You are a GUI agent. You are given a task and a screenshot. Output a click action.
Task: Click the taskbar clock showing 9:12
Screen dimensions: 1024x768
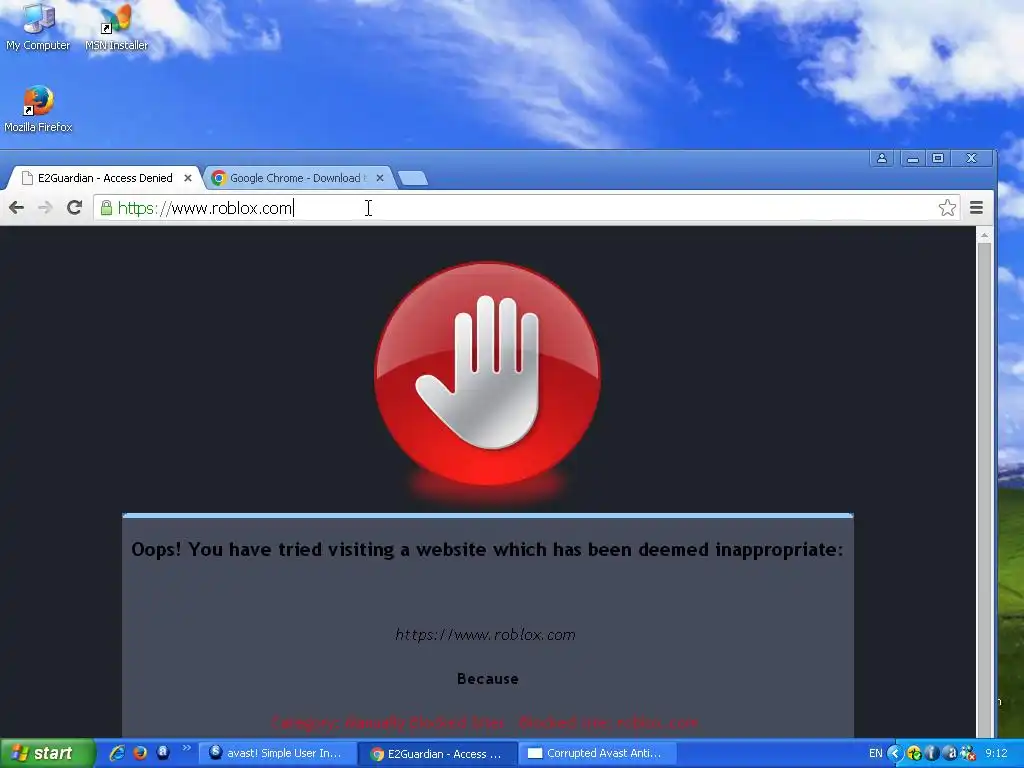click(996, 753)
